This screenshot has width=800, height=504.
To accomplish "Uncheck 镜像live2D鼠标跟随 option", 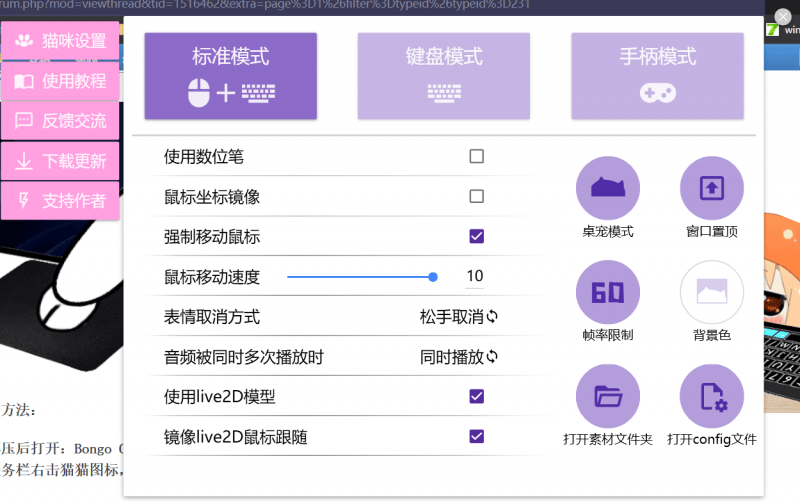I will (x=477, y=436).
